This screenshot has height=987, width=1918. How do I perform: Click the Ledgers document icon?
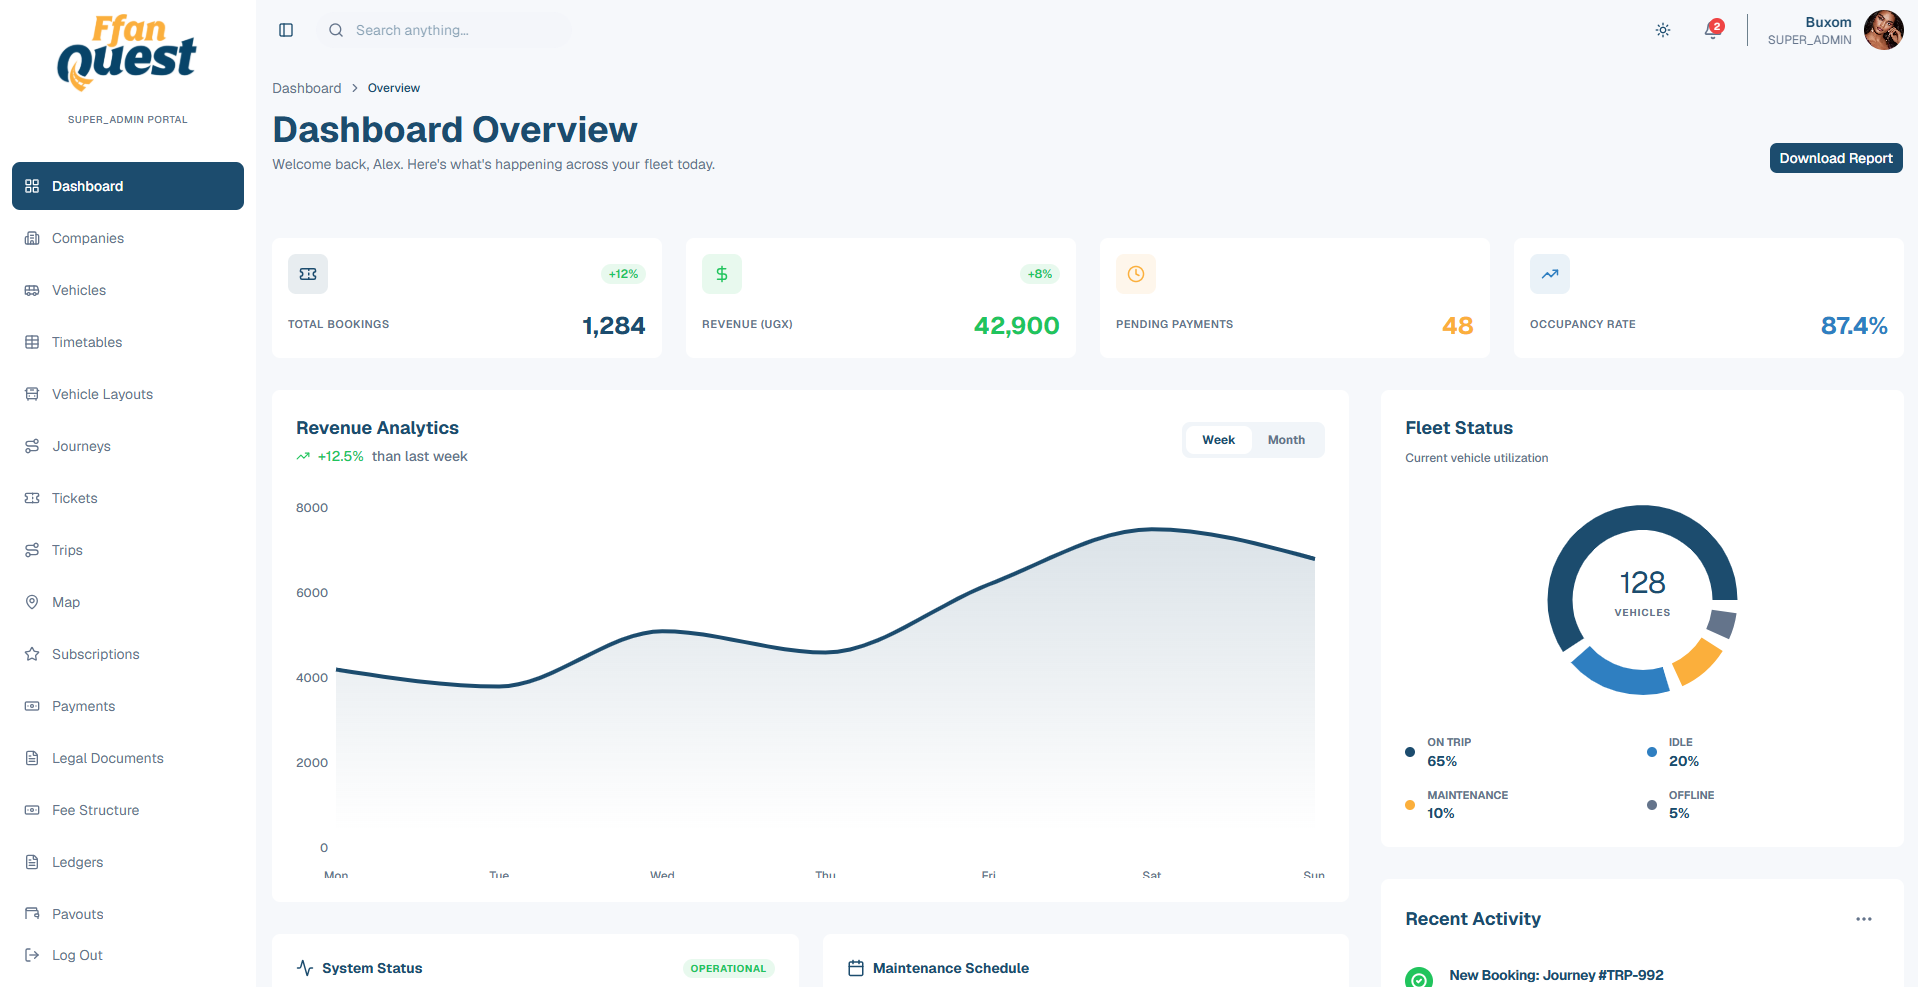click(32, 862)
